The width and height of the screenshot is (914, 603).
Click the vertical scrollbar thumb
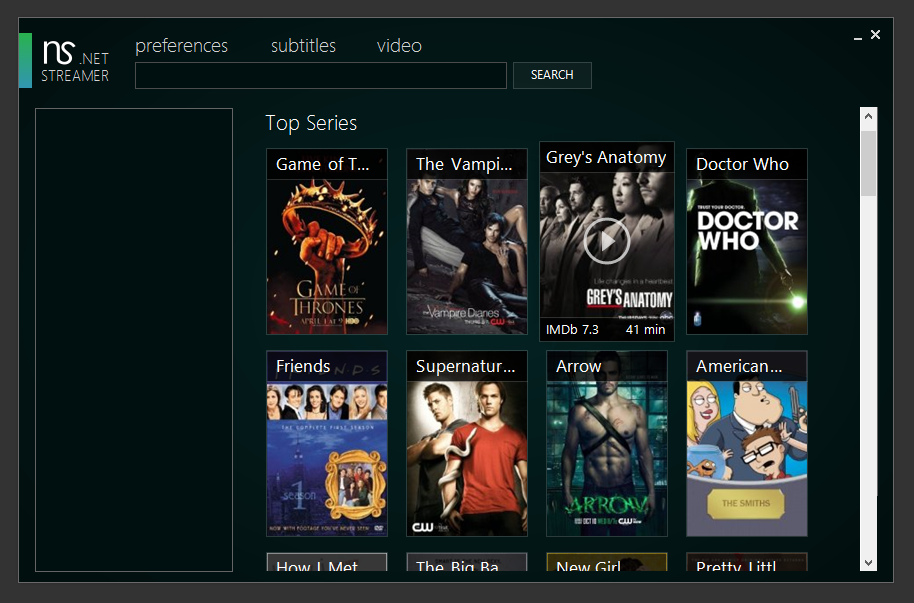869,163
